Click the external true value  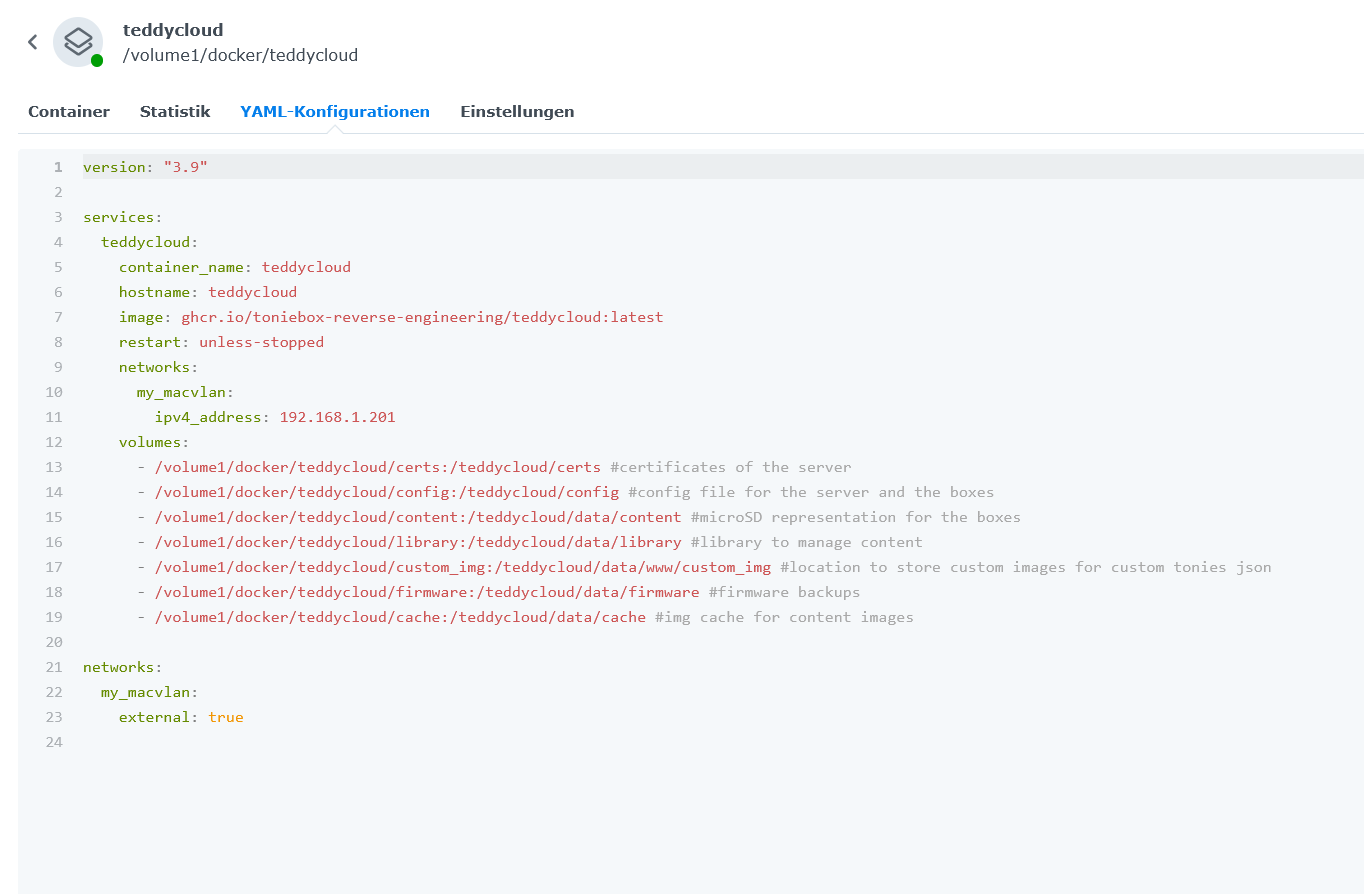click(x=226, y=717)
